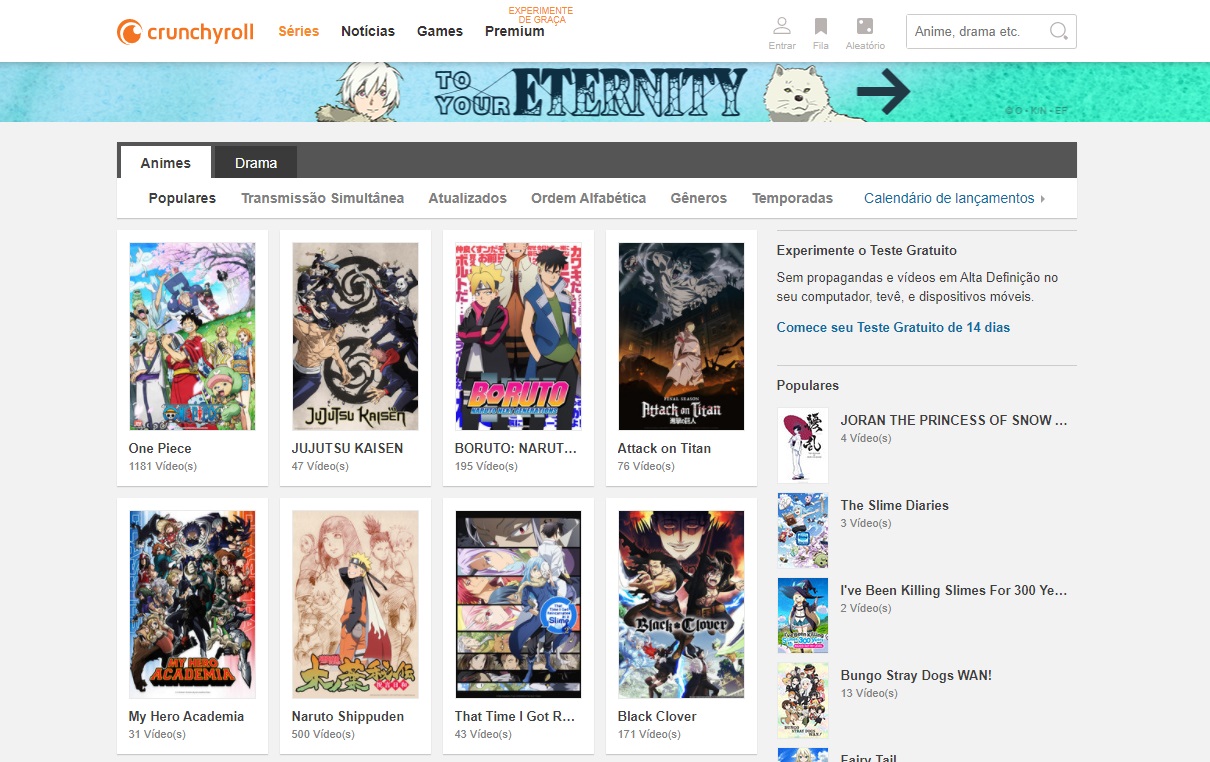Open I've Been Killing Slimes link
This screenshot has height=762, width=1210.
pos(954,590)
